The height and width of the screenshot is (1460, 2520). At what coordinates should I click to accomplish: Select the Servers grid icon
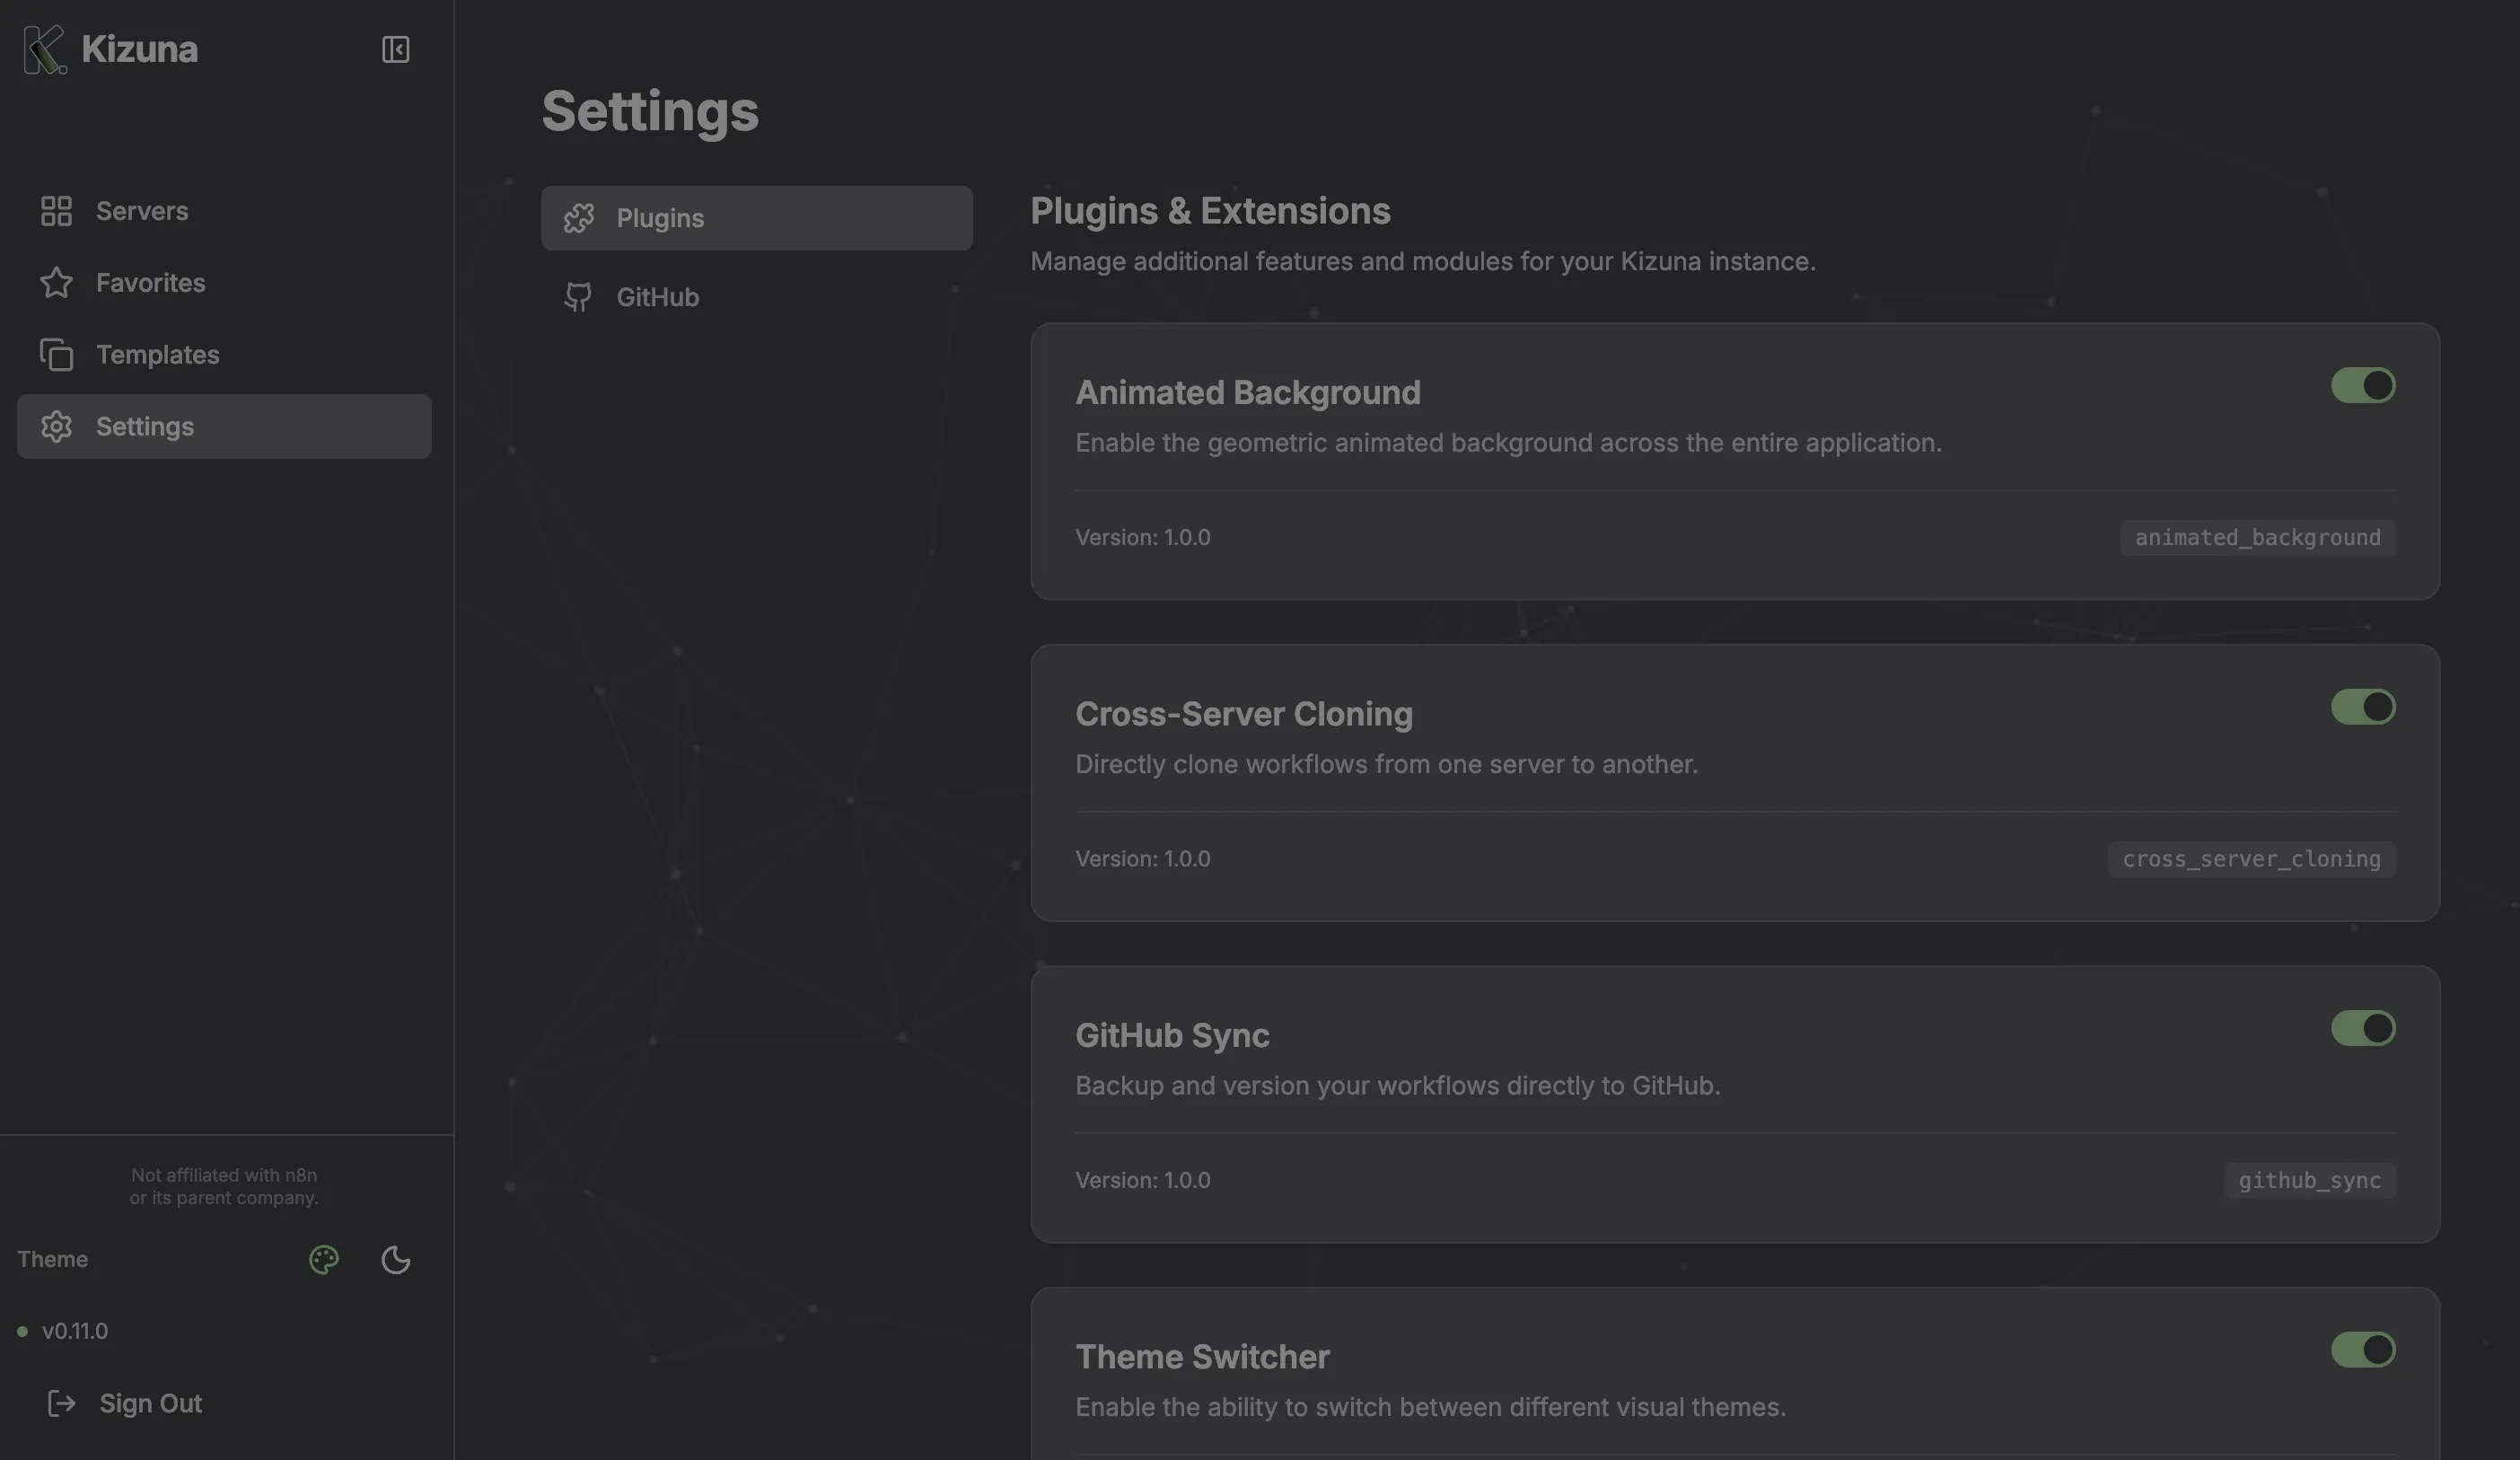[x=57, y=211]
